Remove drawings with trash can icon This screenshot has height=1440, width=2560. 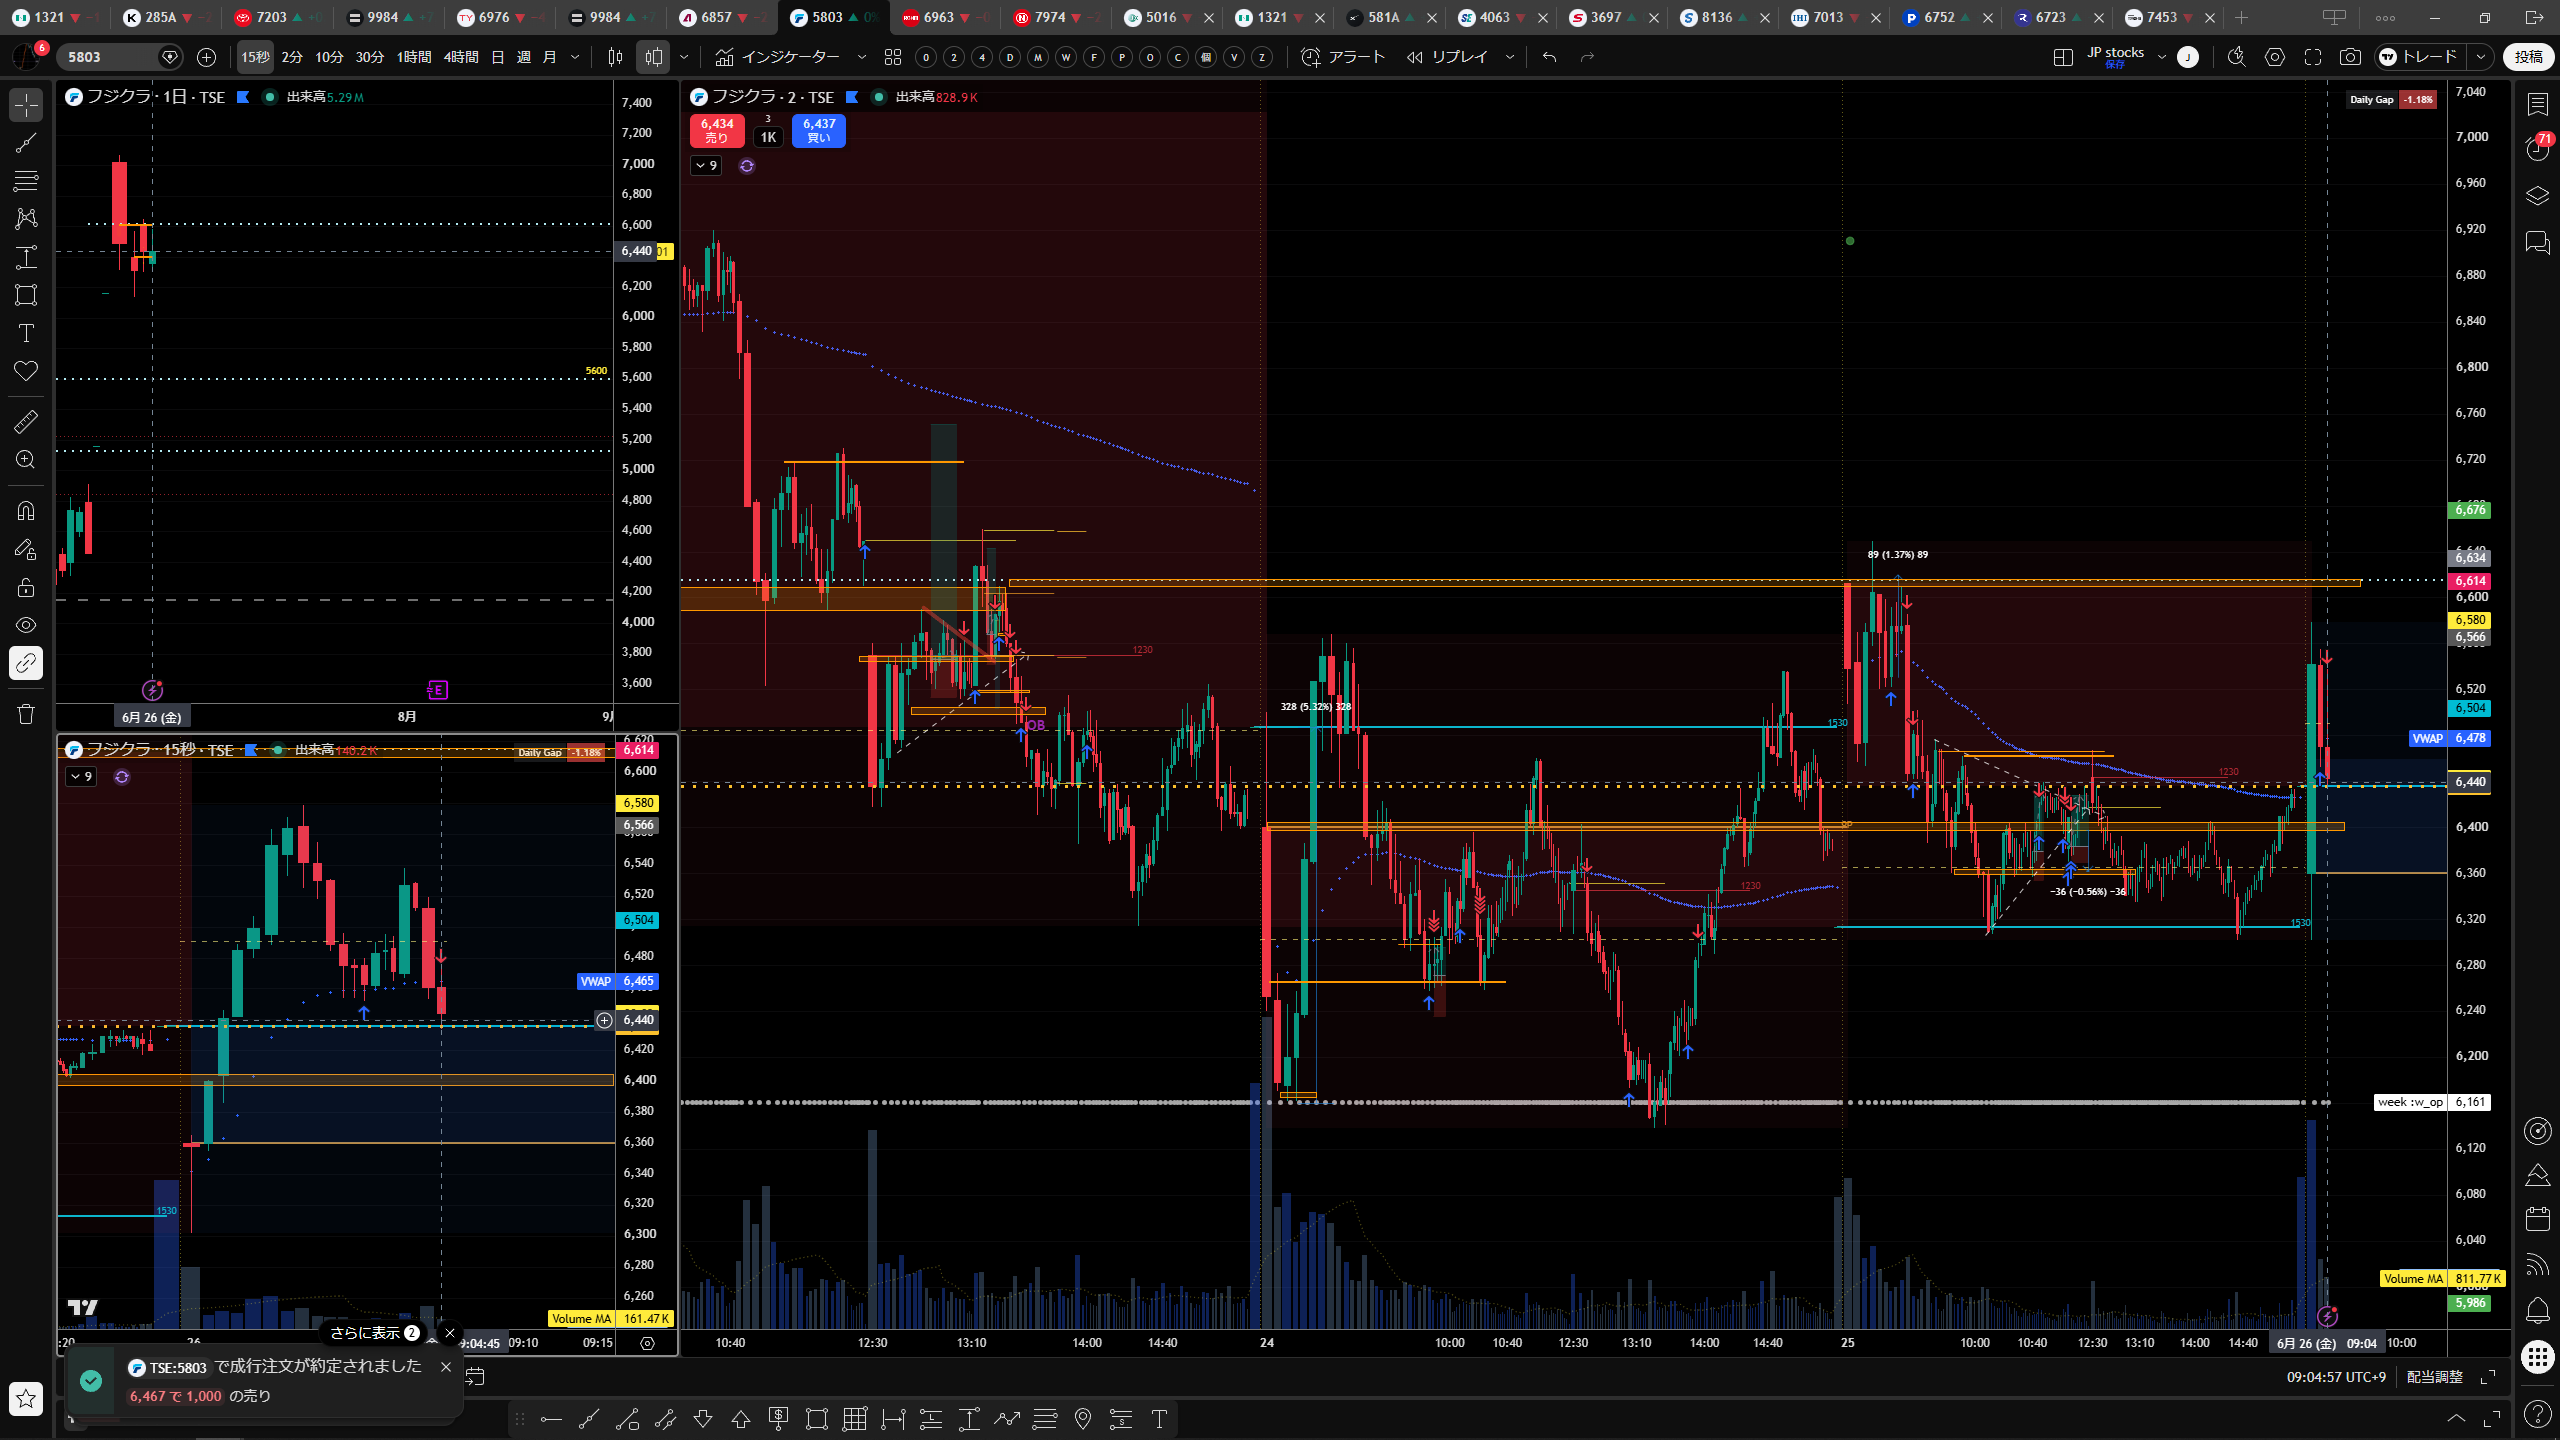26,713
